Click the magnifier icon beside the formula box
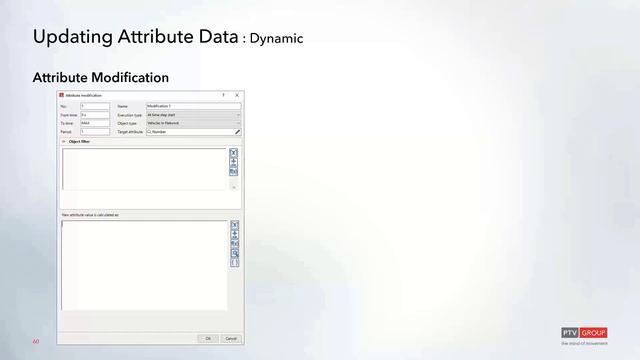 pos(235,253)
